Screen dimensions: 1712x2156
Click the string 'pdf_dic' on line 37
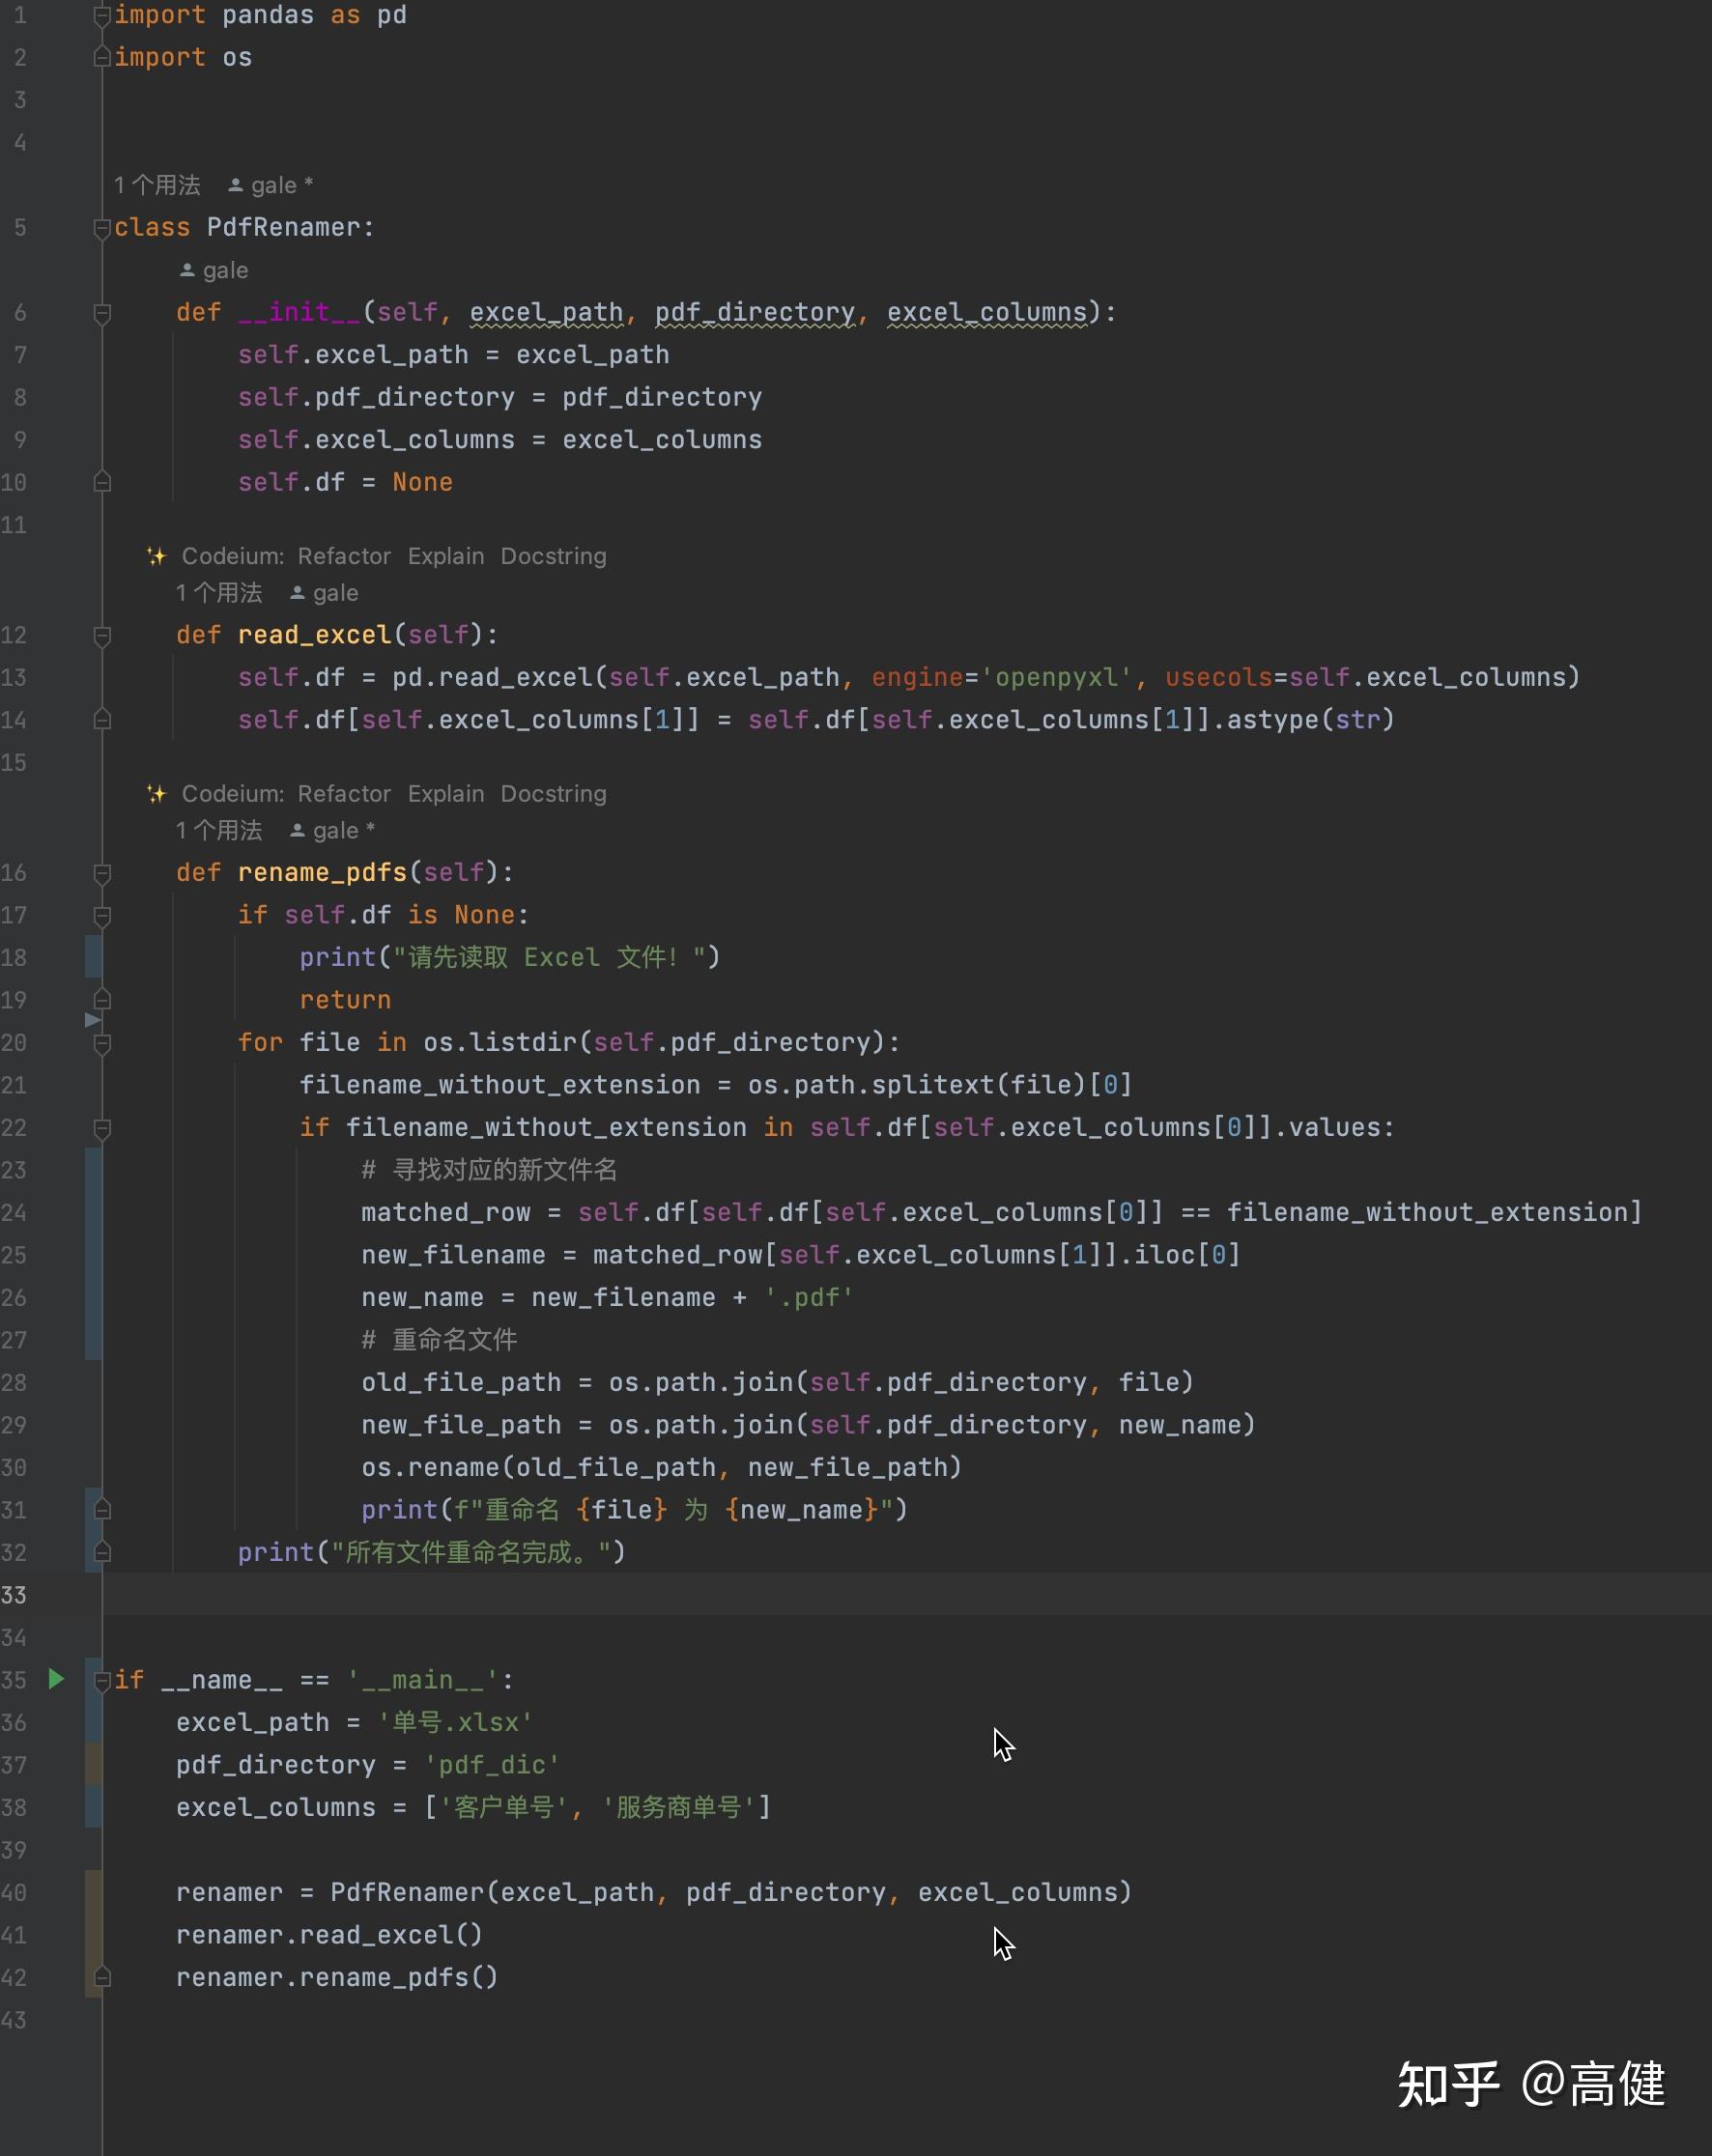click(x=492, y=1765)
